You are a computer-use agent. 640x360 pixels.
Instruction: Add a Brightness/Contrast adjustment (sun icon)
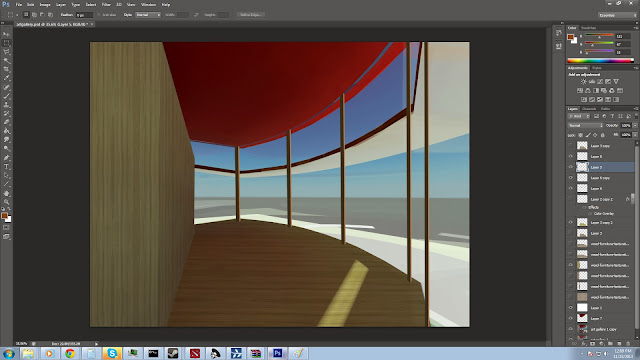click(584, 82)
